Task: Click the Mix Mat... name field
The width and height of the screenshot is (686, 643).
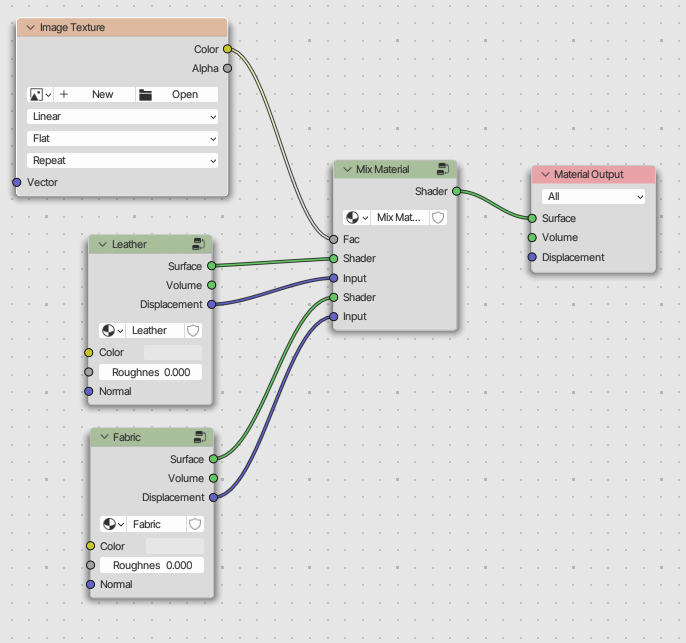Action: (400, 217)
